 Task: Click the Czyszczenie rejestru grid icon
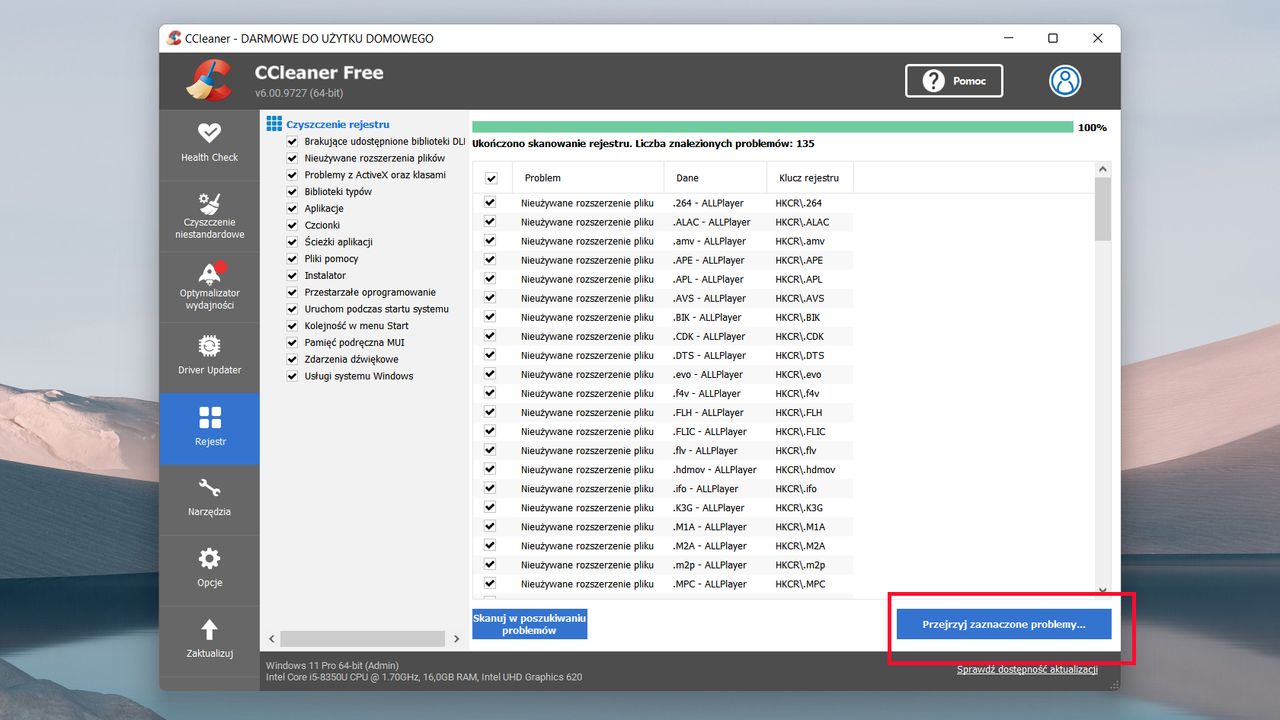click(273, 123)
